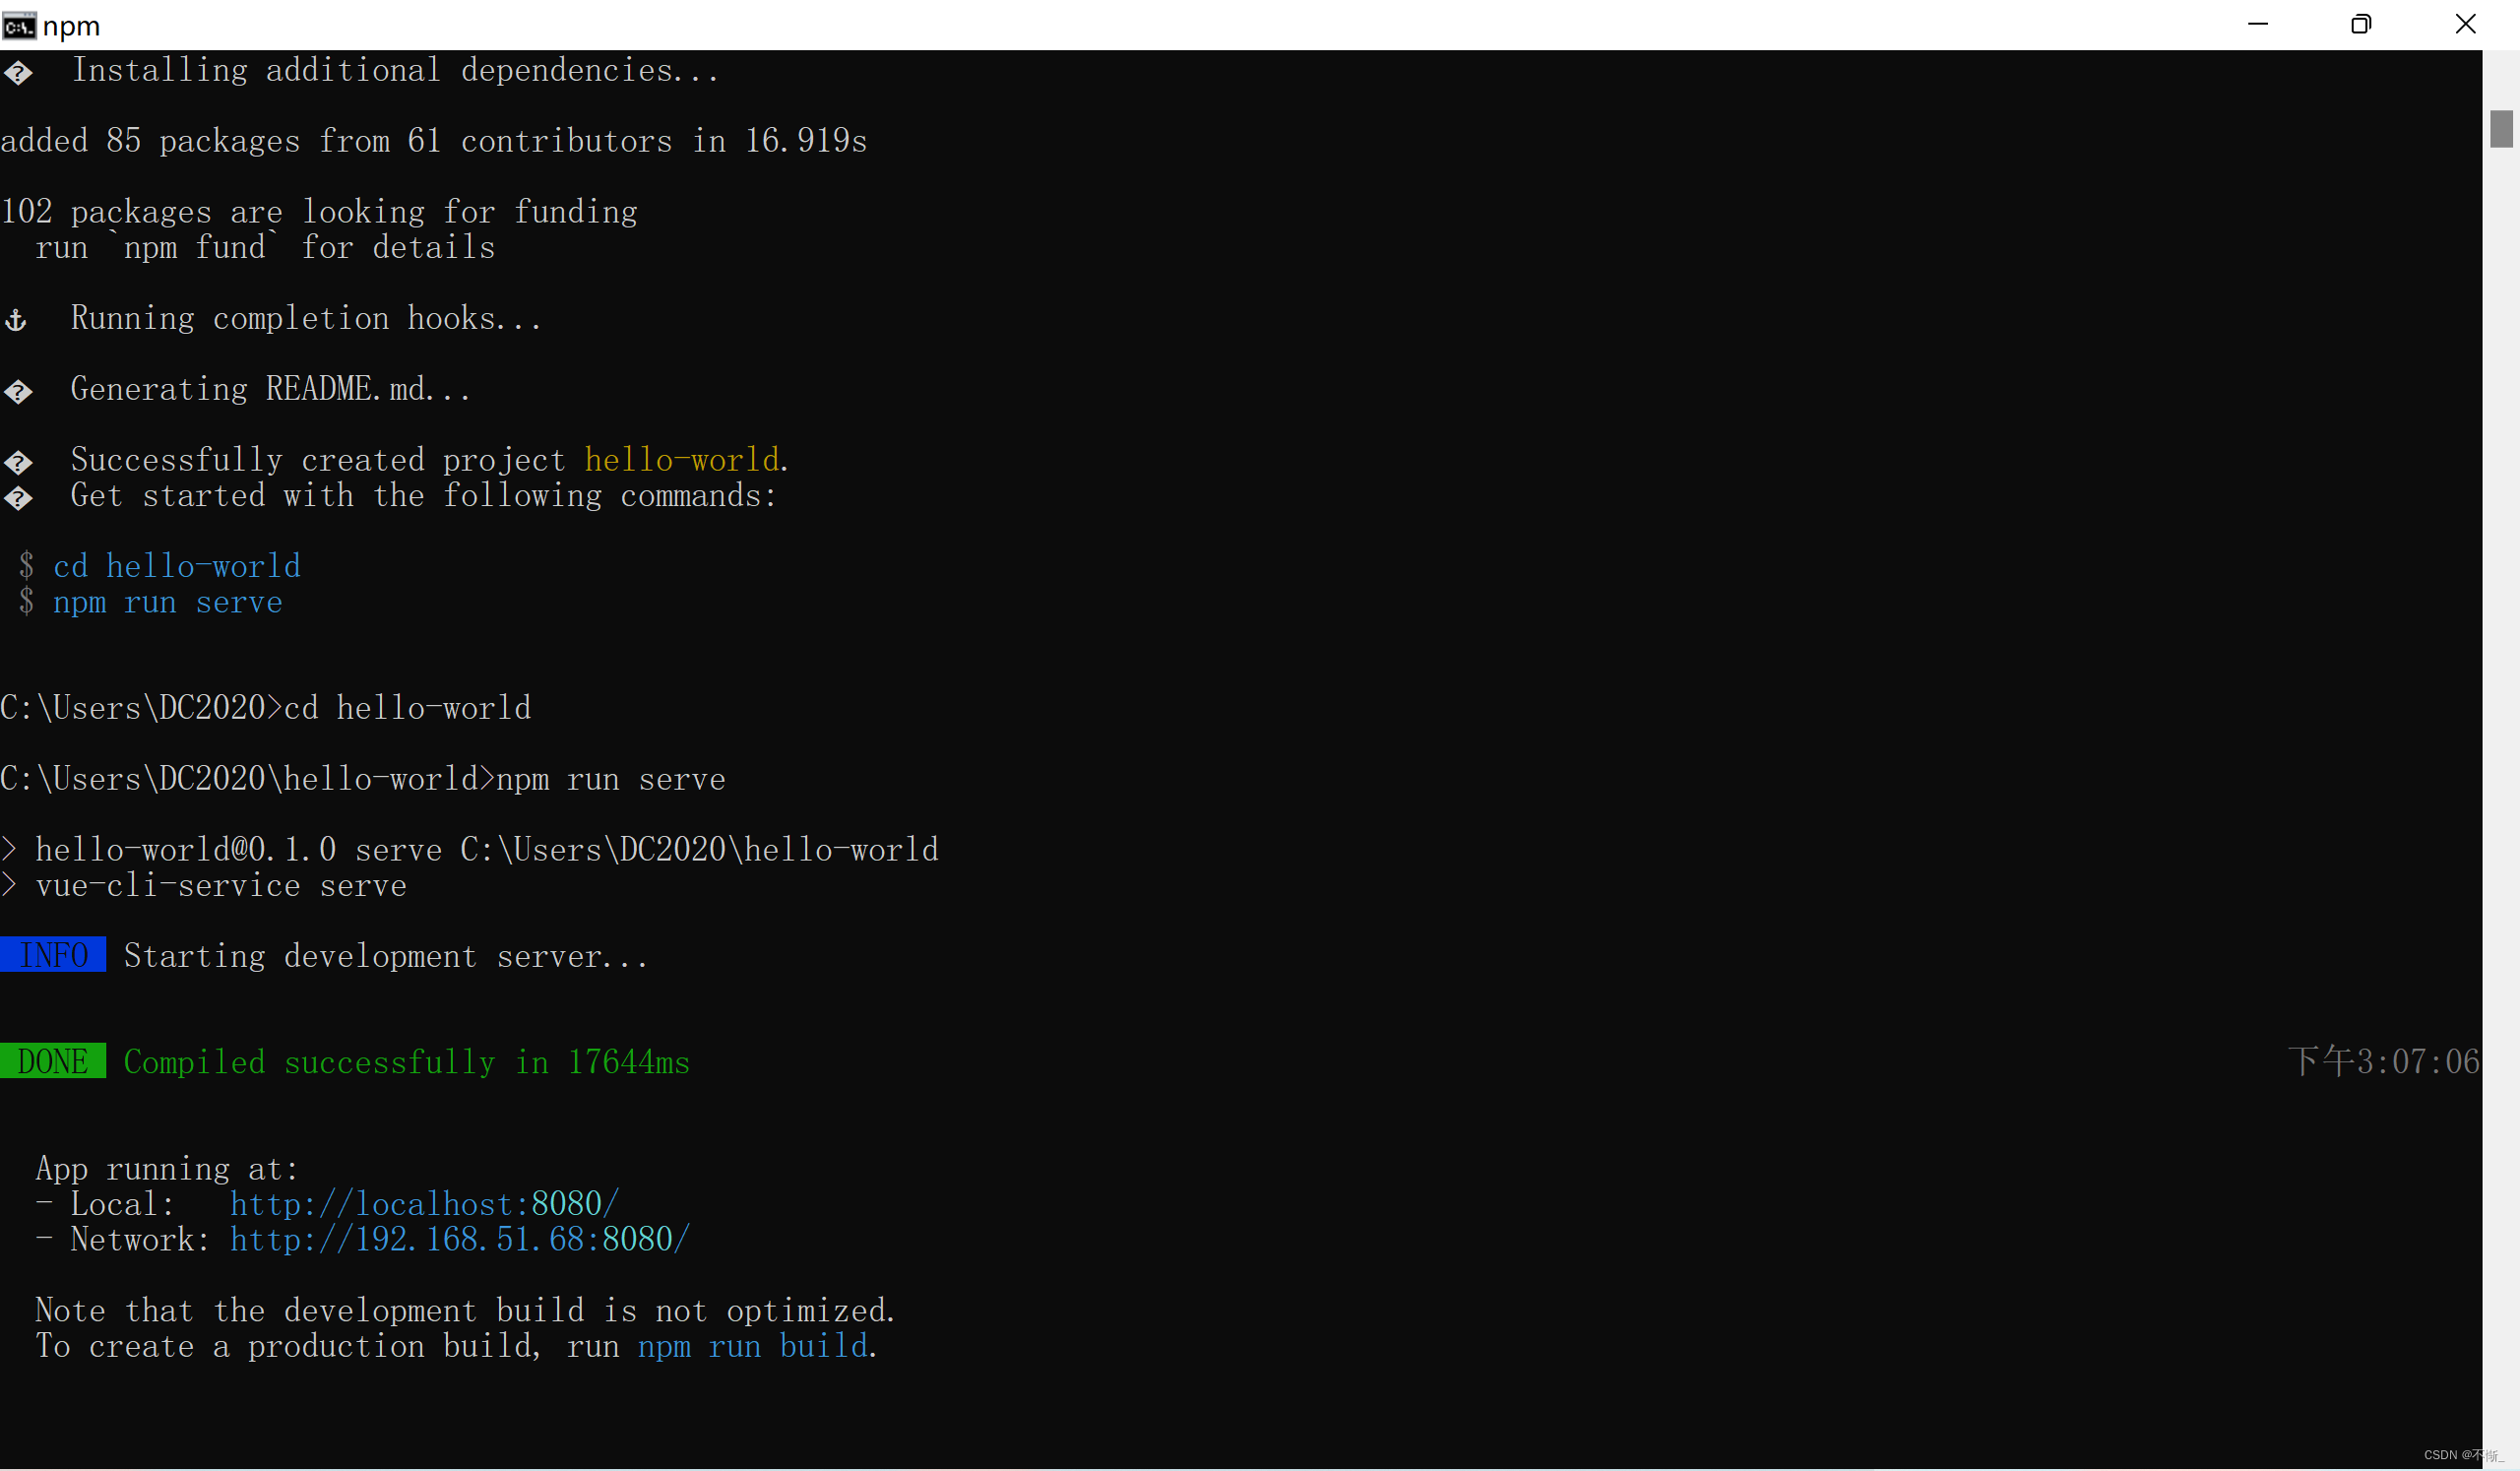Click the vertical scrollbar thumb
This screenshot has width=2520, height=1471.
click(2501, 129)
